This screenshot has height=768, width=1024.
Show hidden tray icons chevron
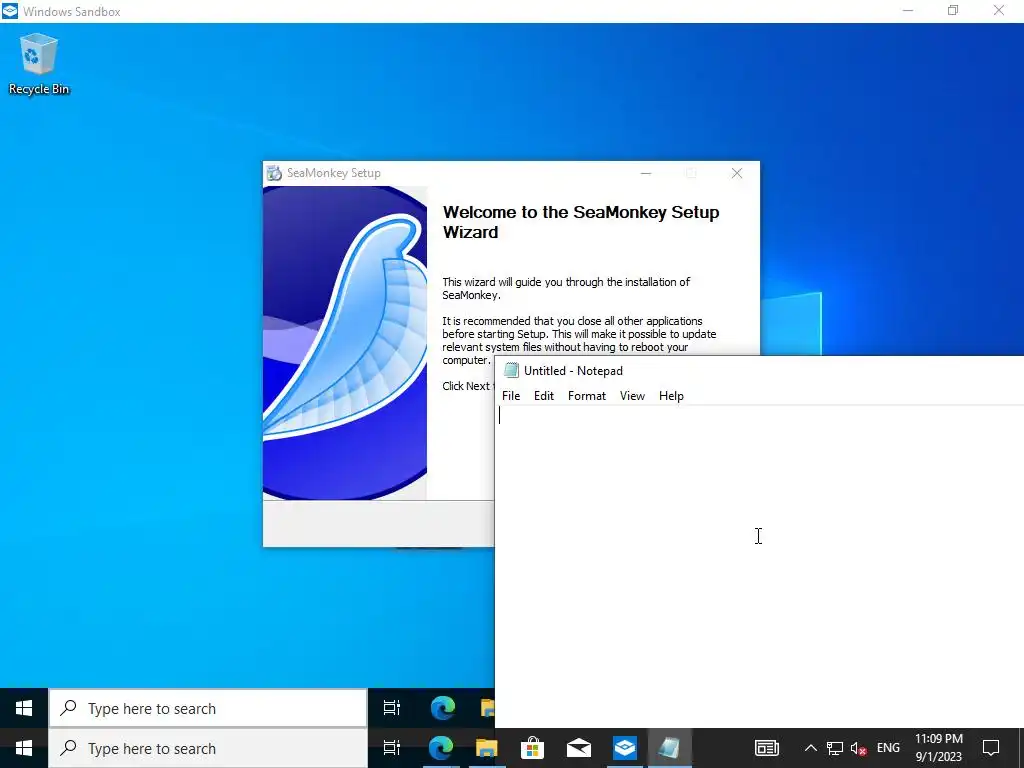pos(810,748)
